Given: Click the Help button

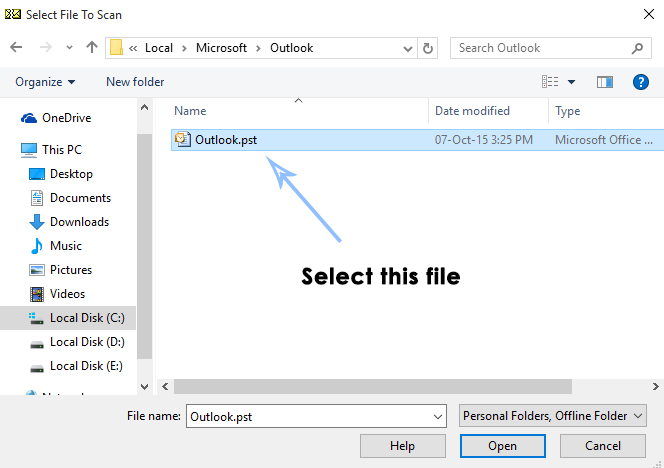Looking at the screenshot, I should (x=403, y=446).
